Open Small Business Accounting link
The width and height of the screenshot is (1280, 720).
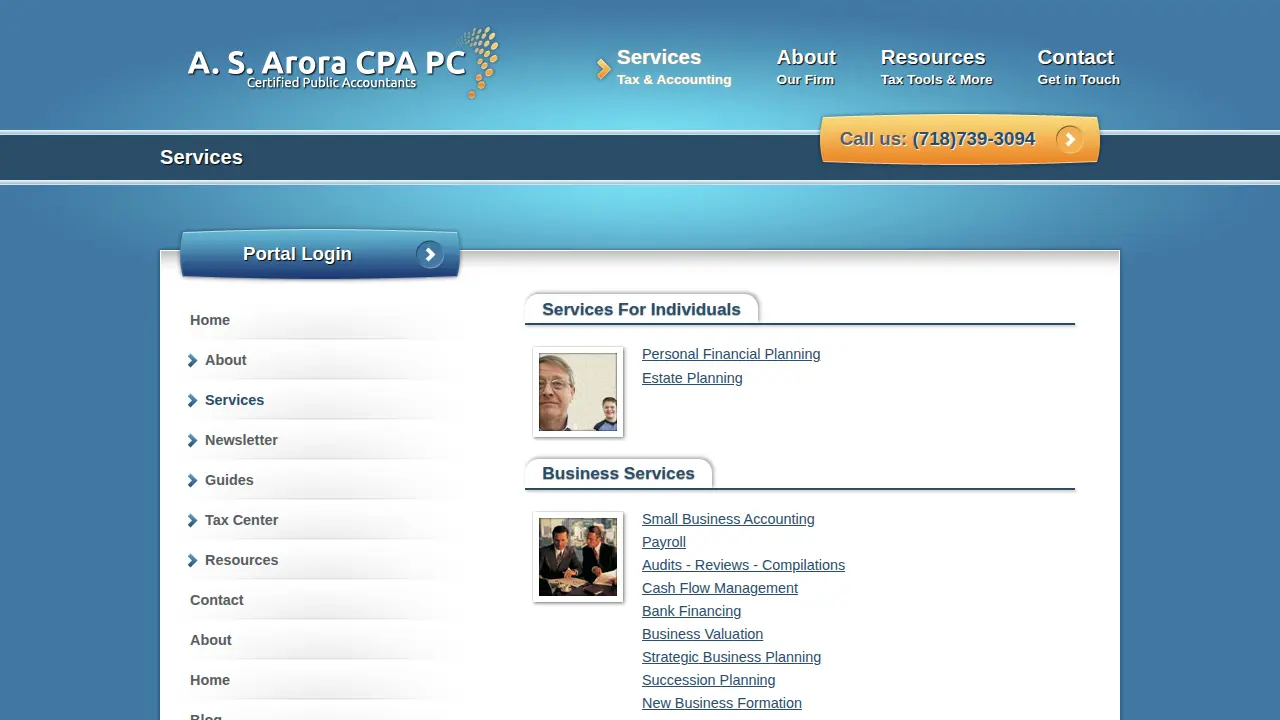point(728,519)
